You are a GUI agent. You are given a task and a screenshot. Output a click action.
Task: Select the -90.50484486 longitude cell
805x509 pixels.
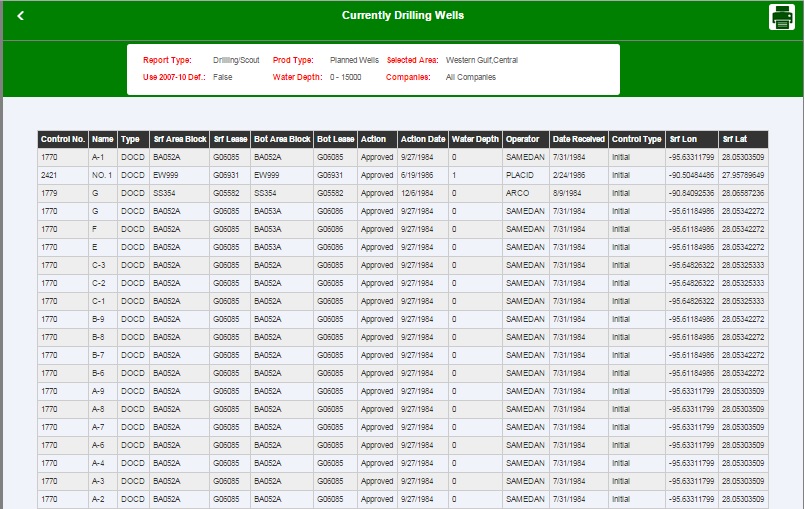click(692, 175)
